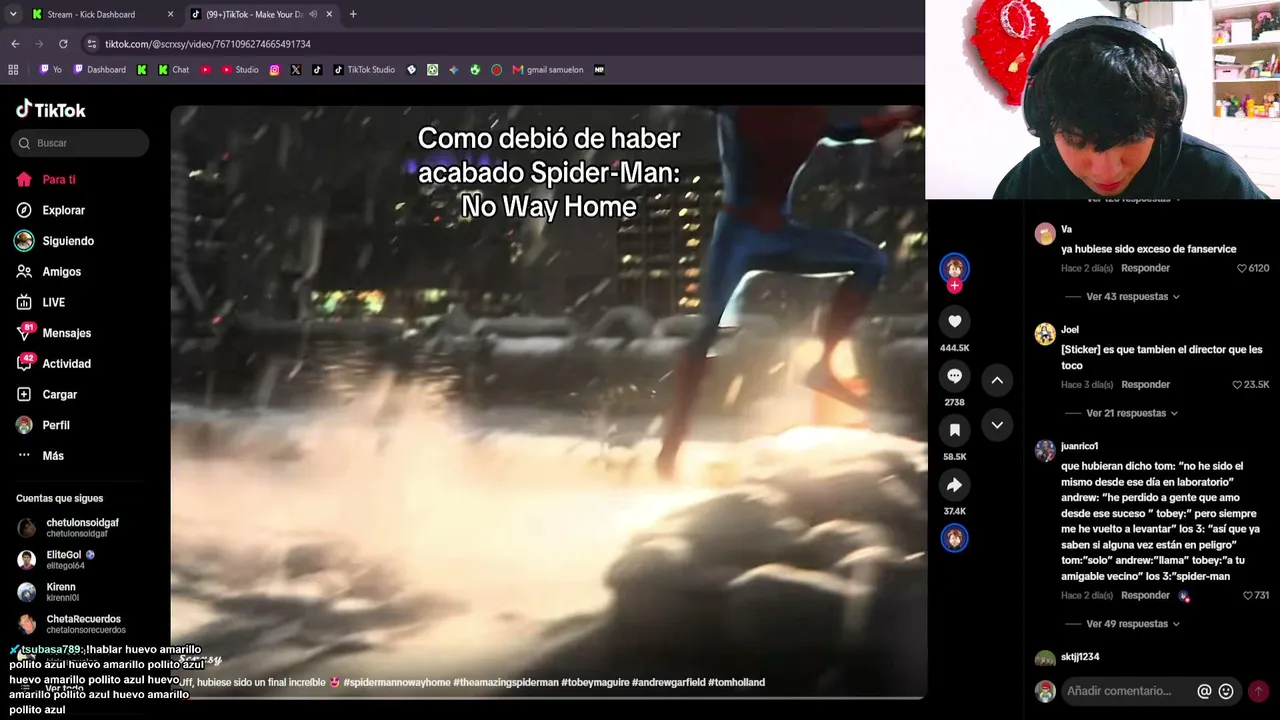
Task: View site information icon in address bar
Action: [92, 44]
